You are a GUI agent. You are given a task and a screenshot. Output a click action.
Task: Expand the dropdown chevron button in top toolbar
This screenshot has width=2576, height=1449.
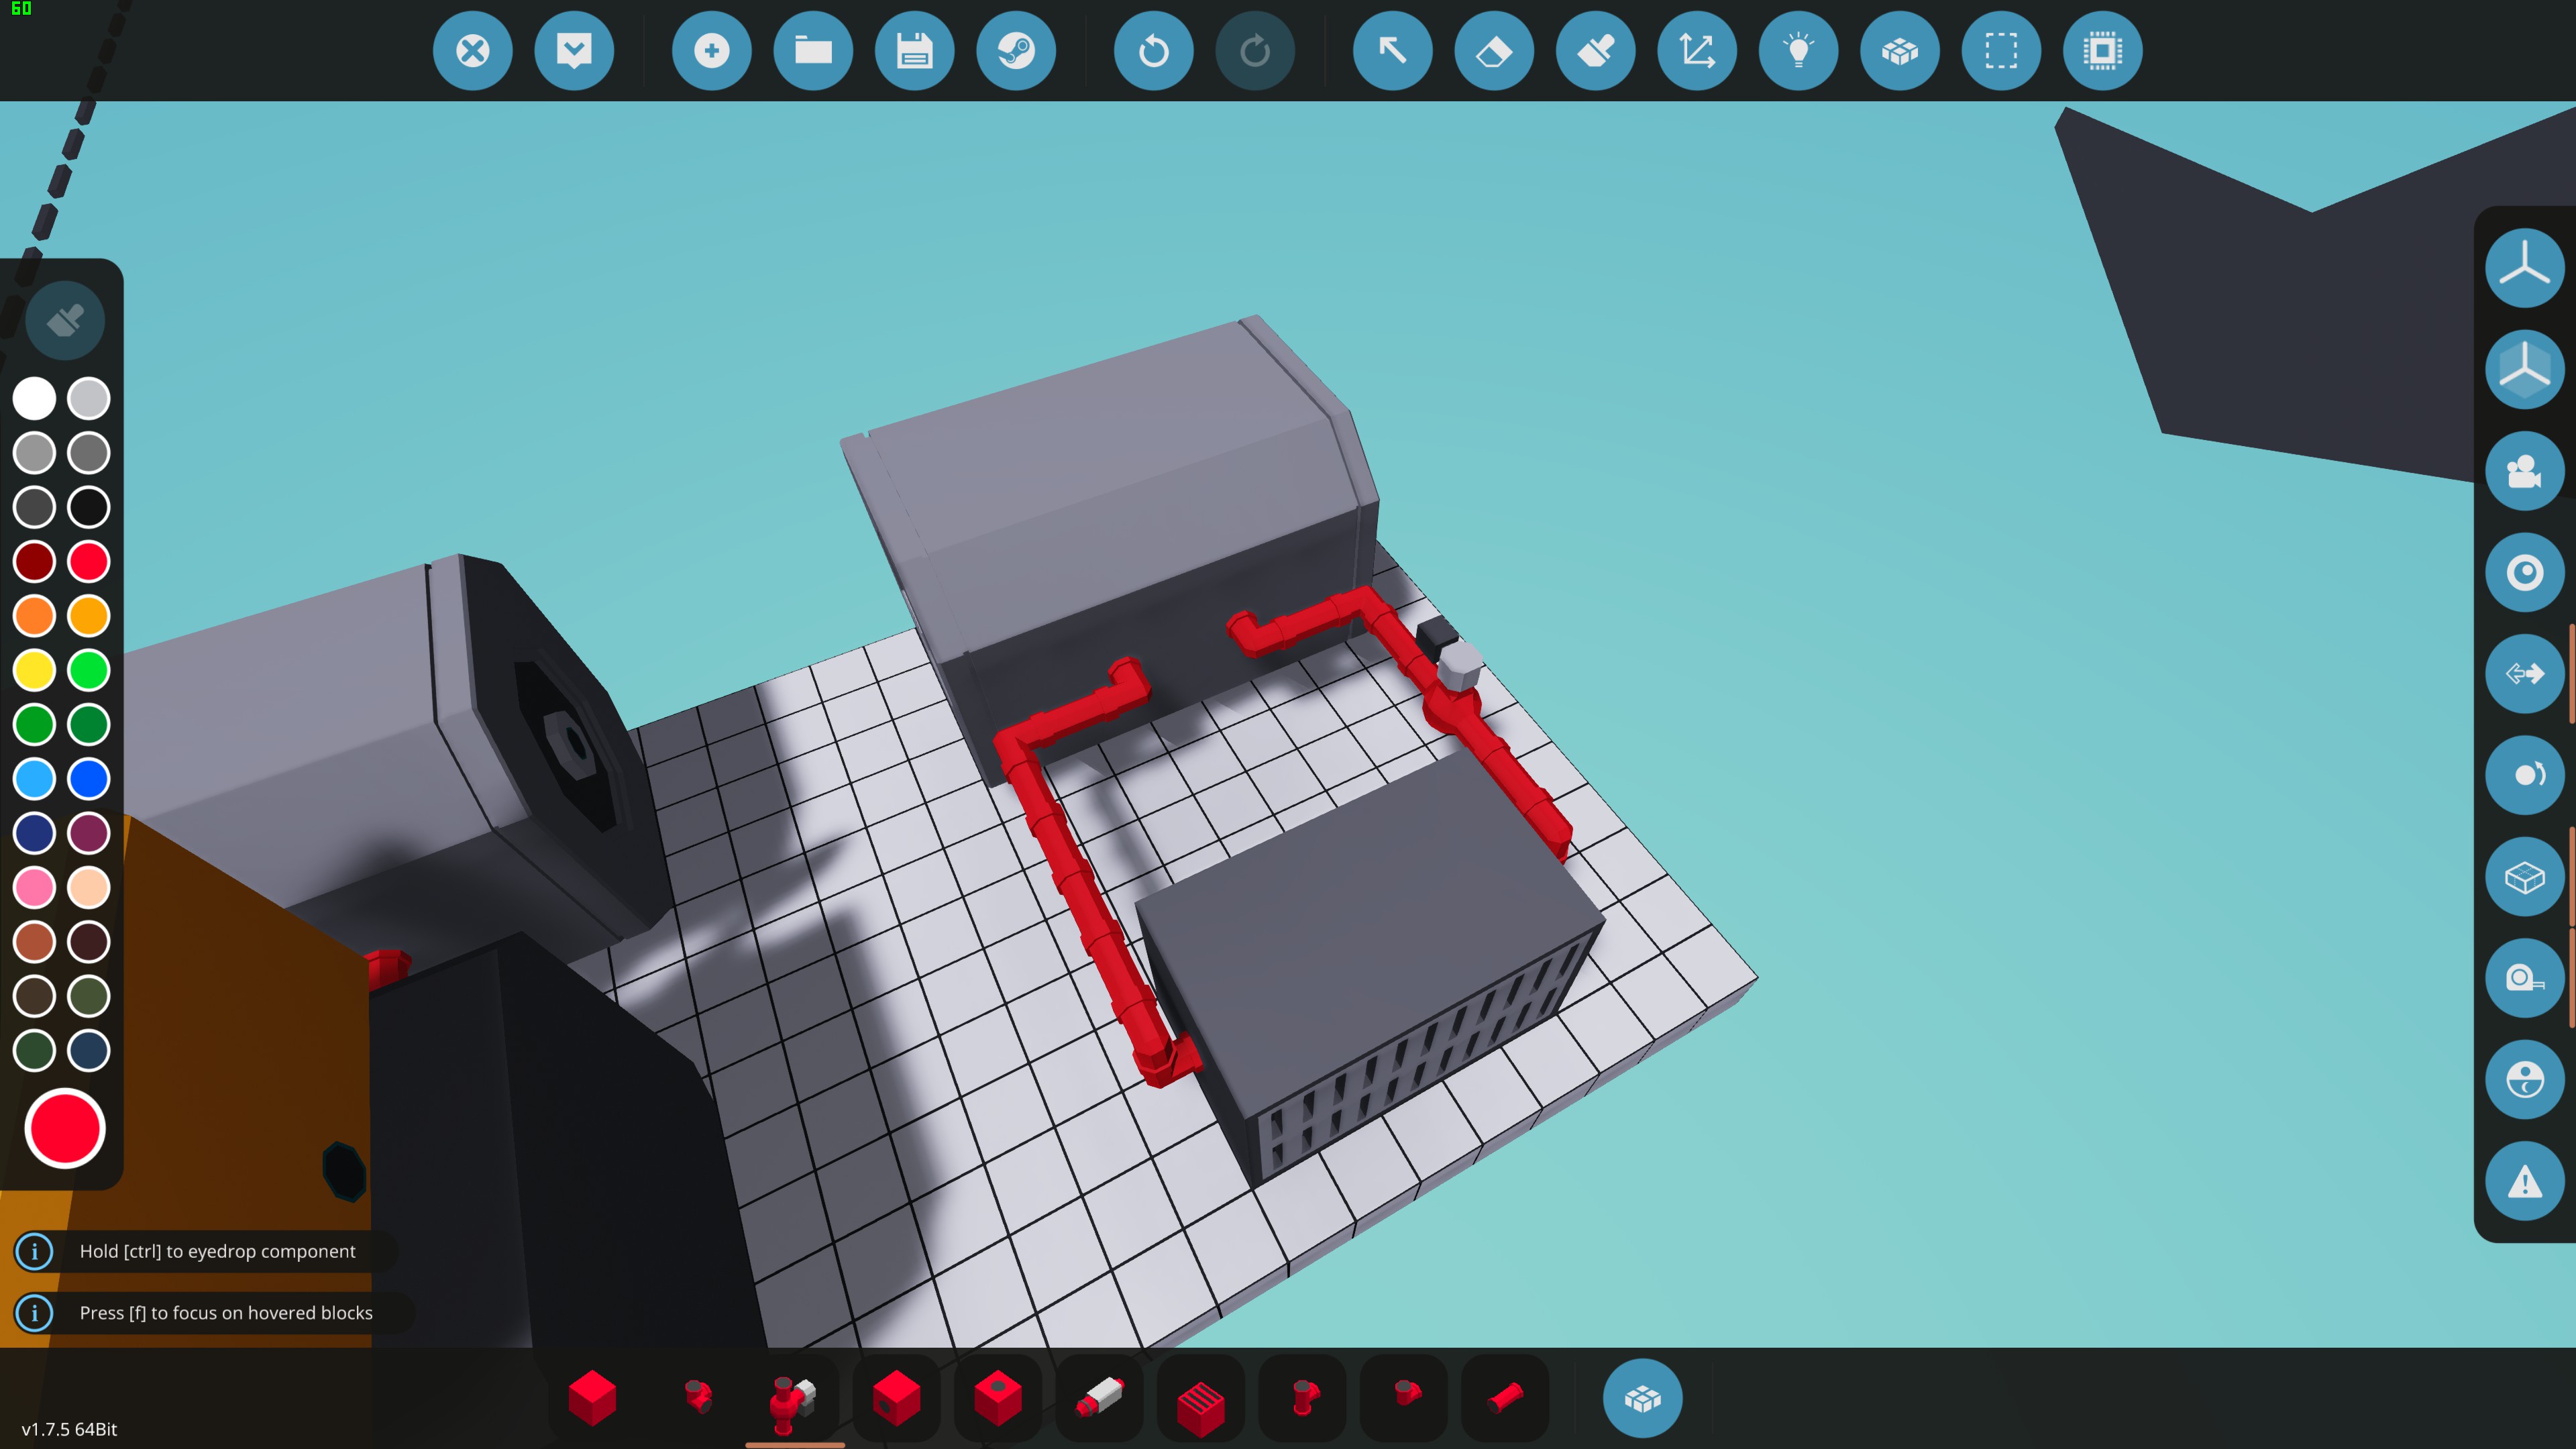coord(574,51)
